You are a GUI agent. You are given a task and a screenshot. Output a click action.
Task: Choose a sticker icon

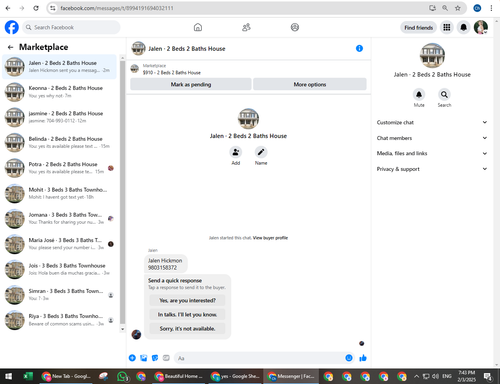(x=155, y=358)
